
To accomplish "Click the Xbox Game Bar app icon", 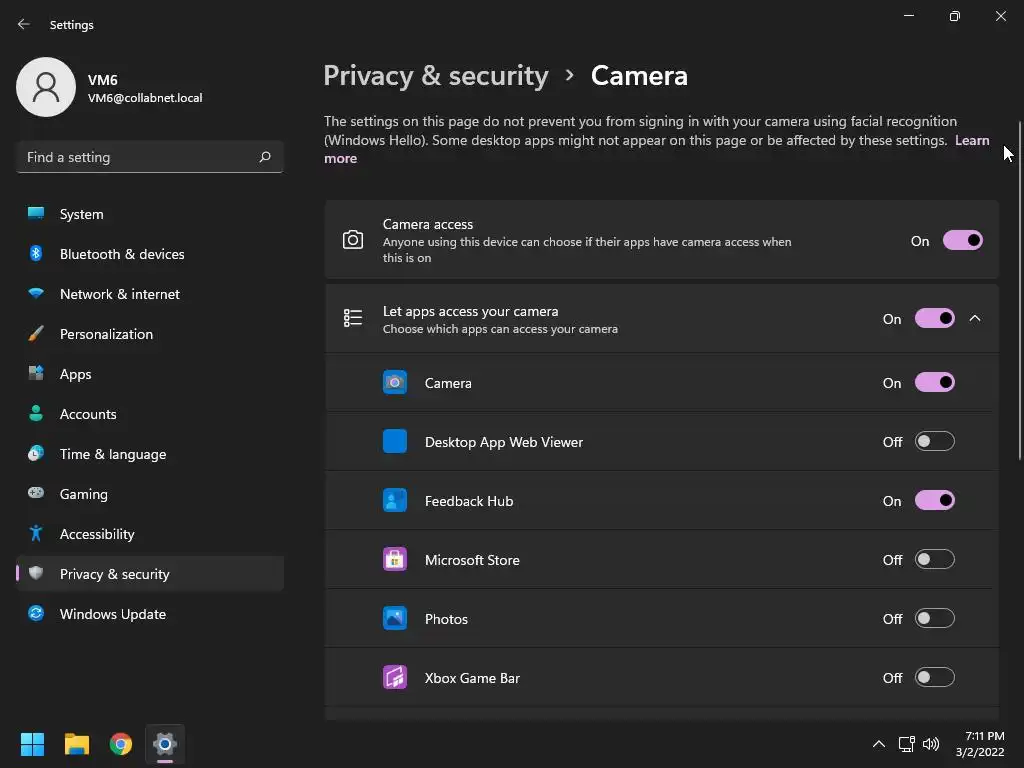I will coord(395,678).
